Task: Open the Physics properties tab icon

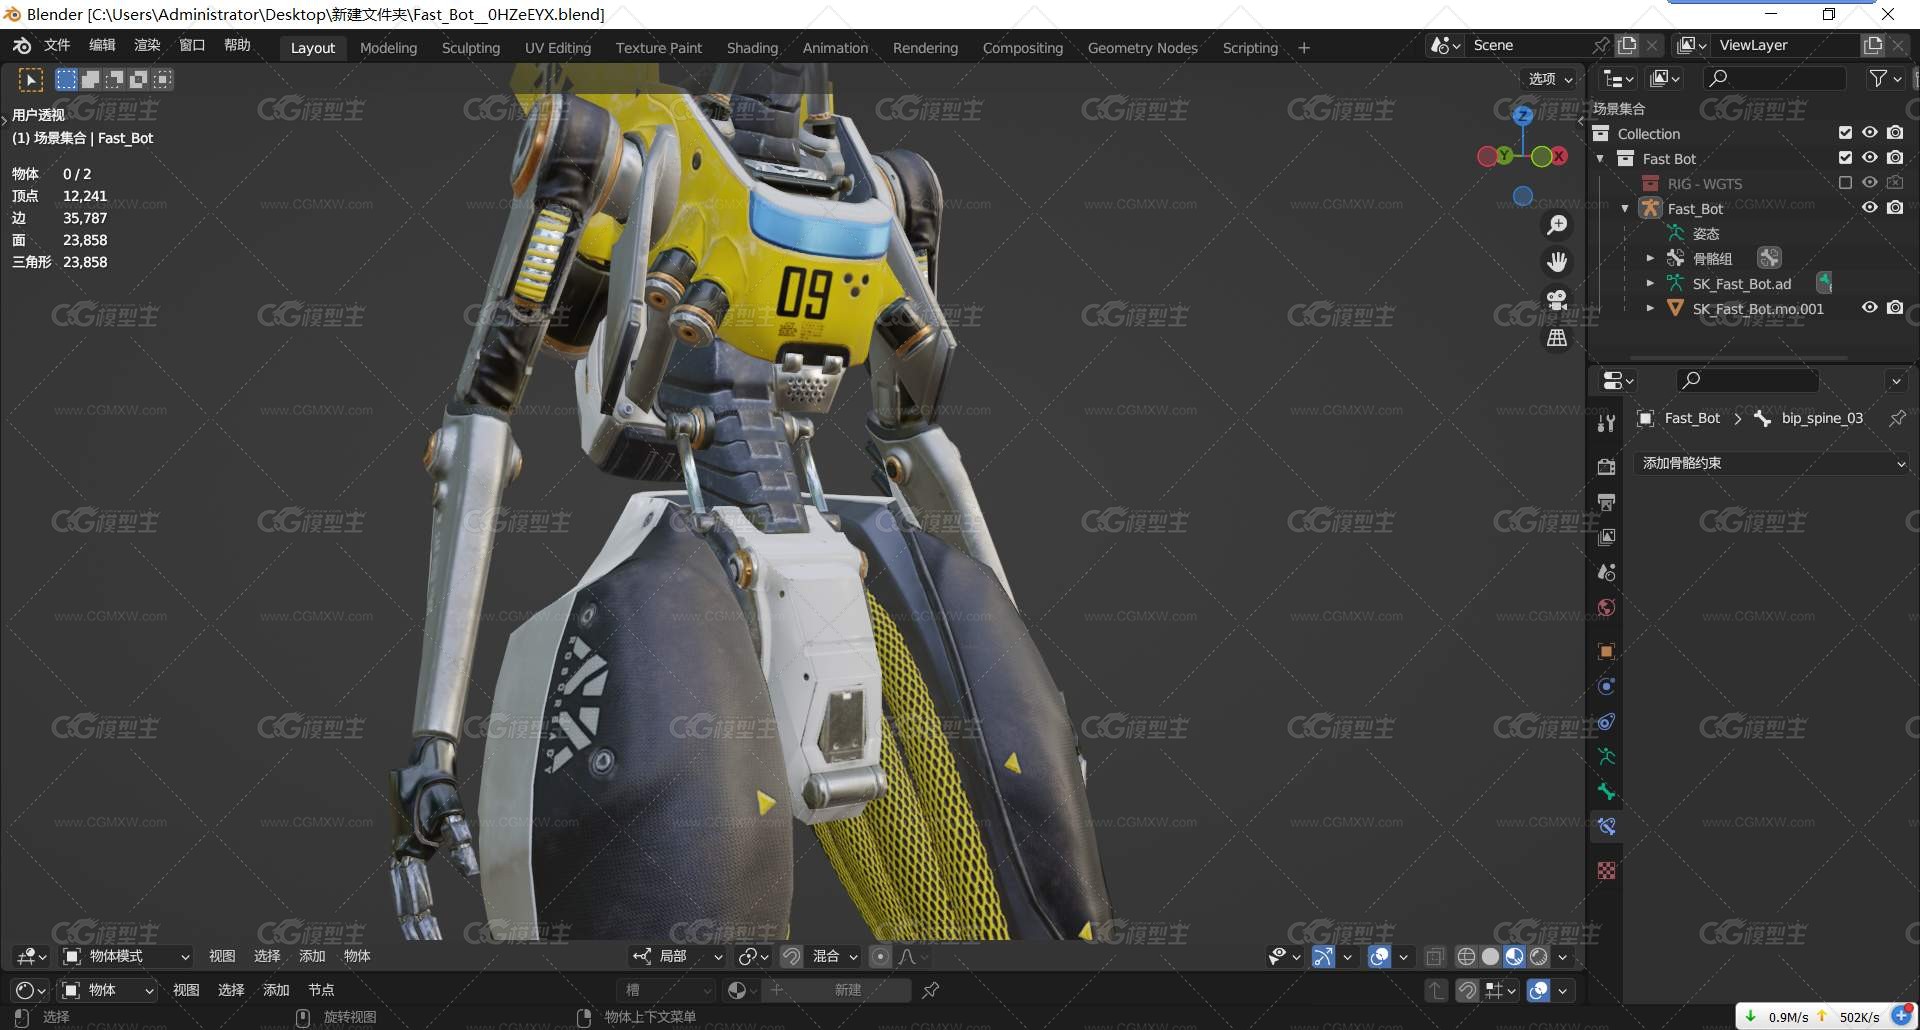Action: [1606, 686]
